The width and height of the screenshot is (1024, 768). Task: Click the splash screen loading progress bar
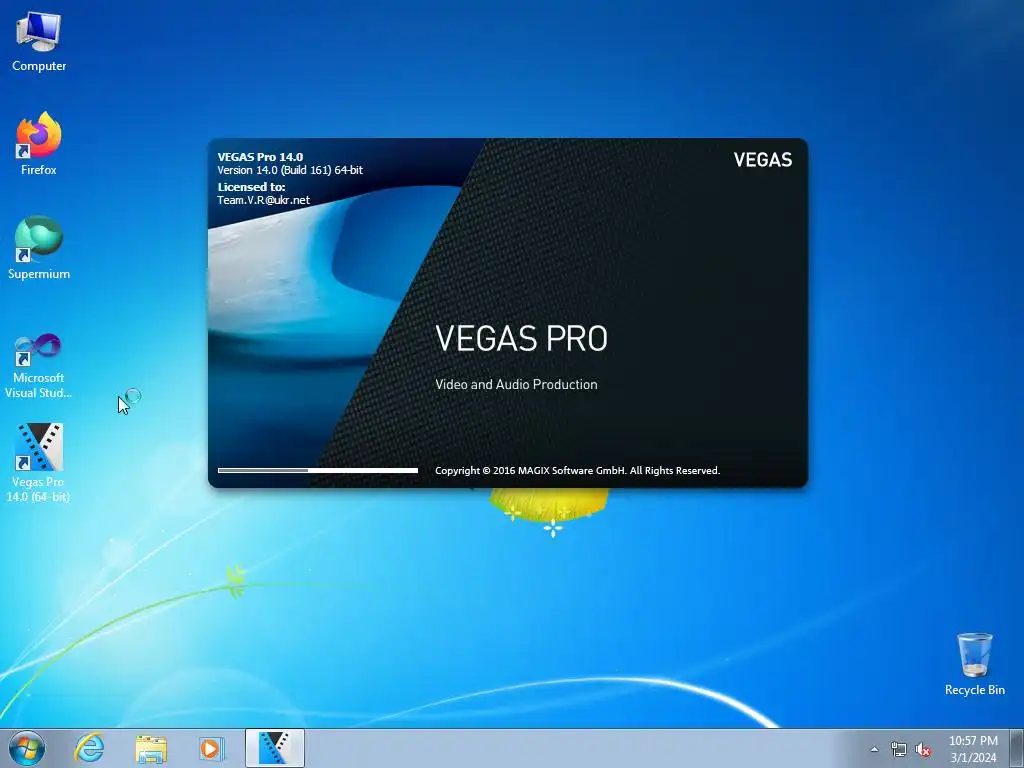point(318,470)
